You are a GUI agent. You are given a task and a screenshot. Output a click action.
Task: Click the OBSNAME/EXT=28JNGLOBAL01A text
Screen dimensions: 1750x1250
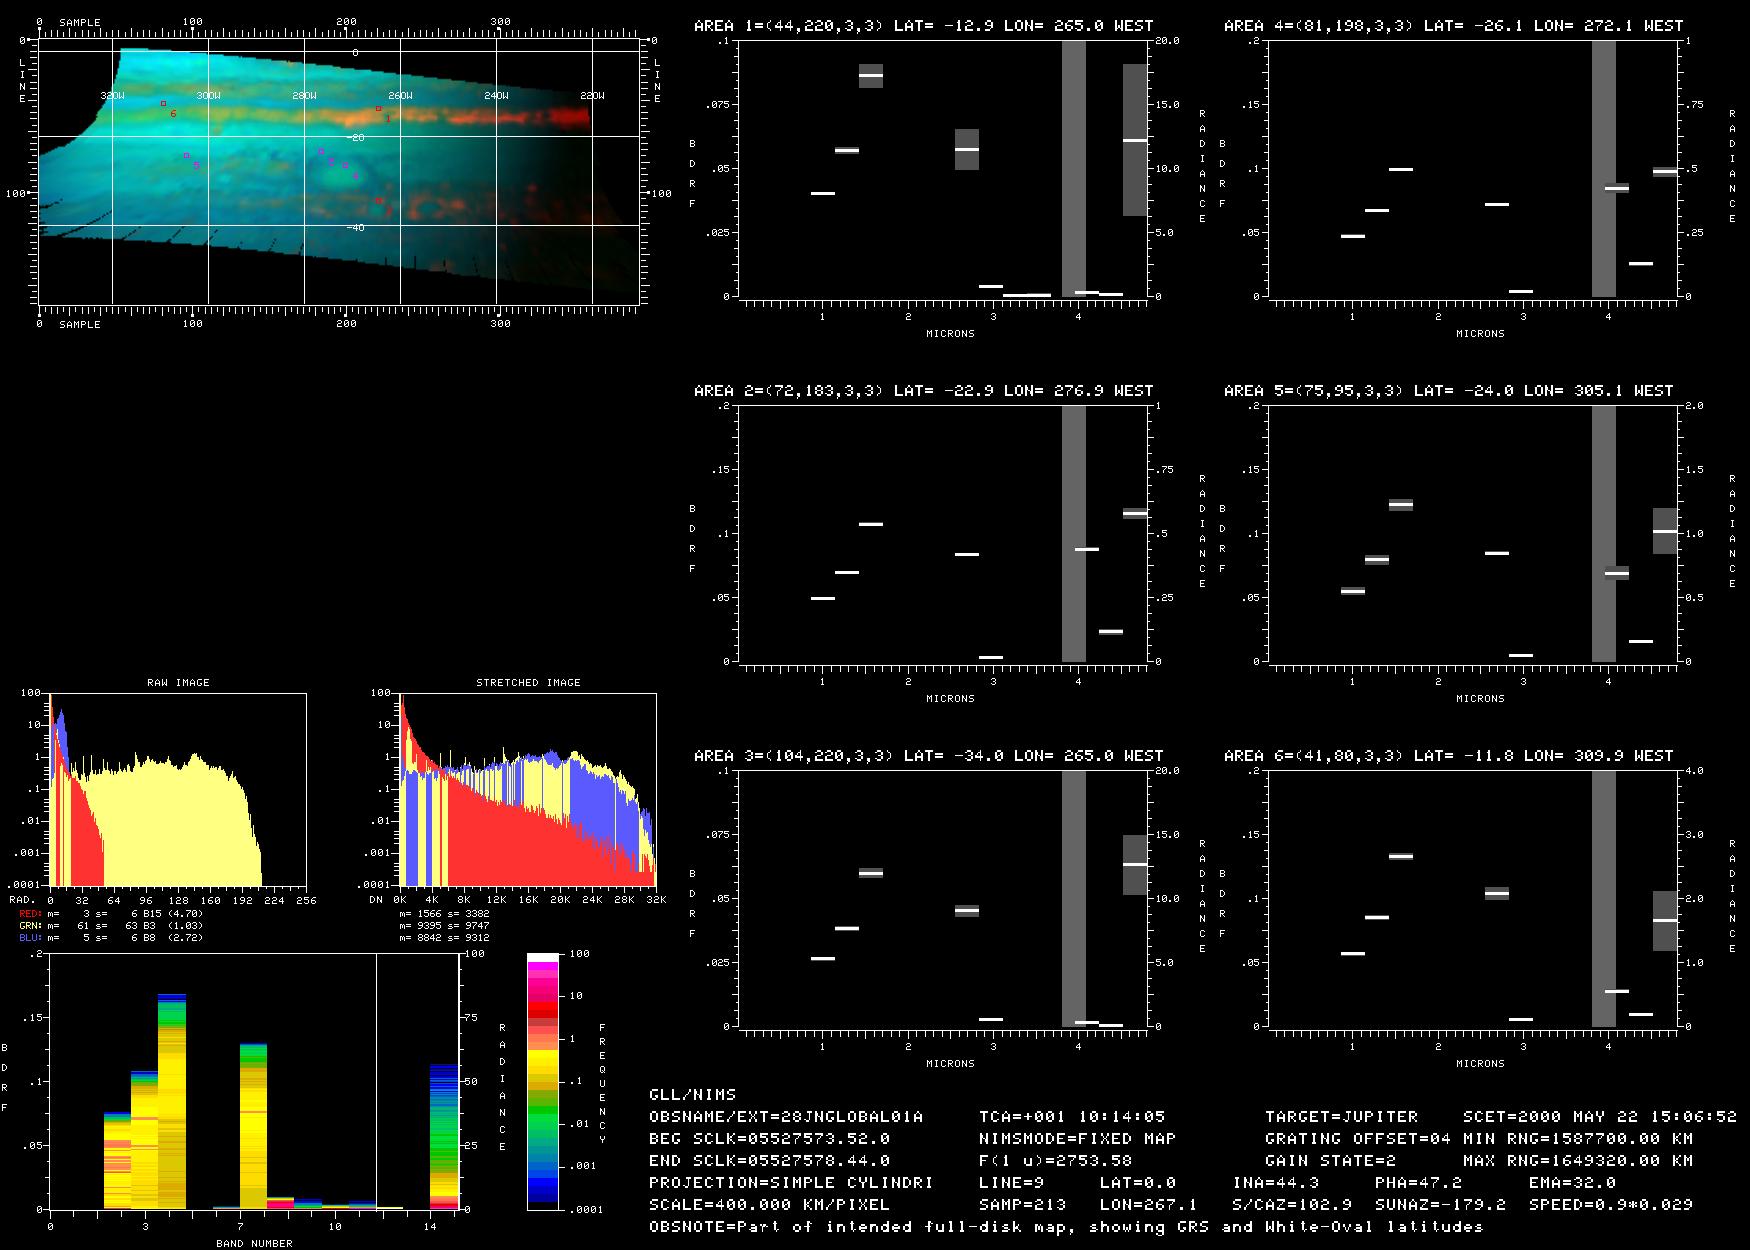coord(786,1116)
